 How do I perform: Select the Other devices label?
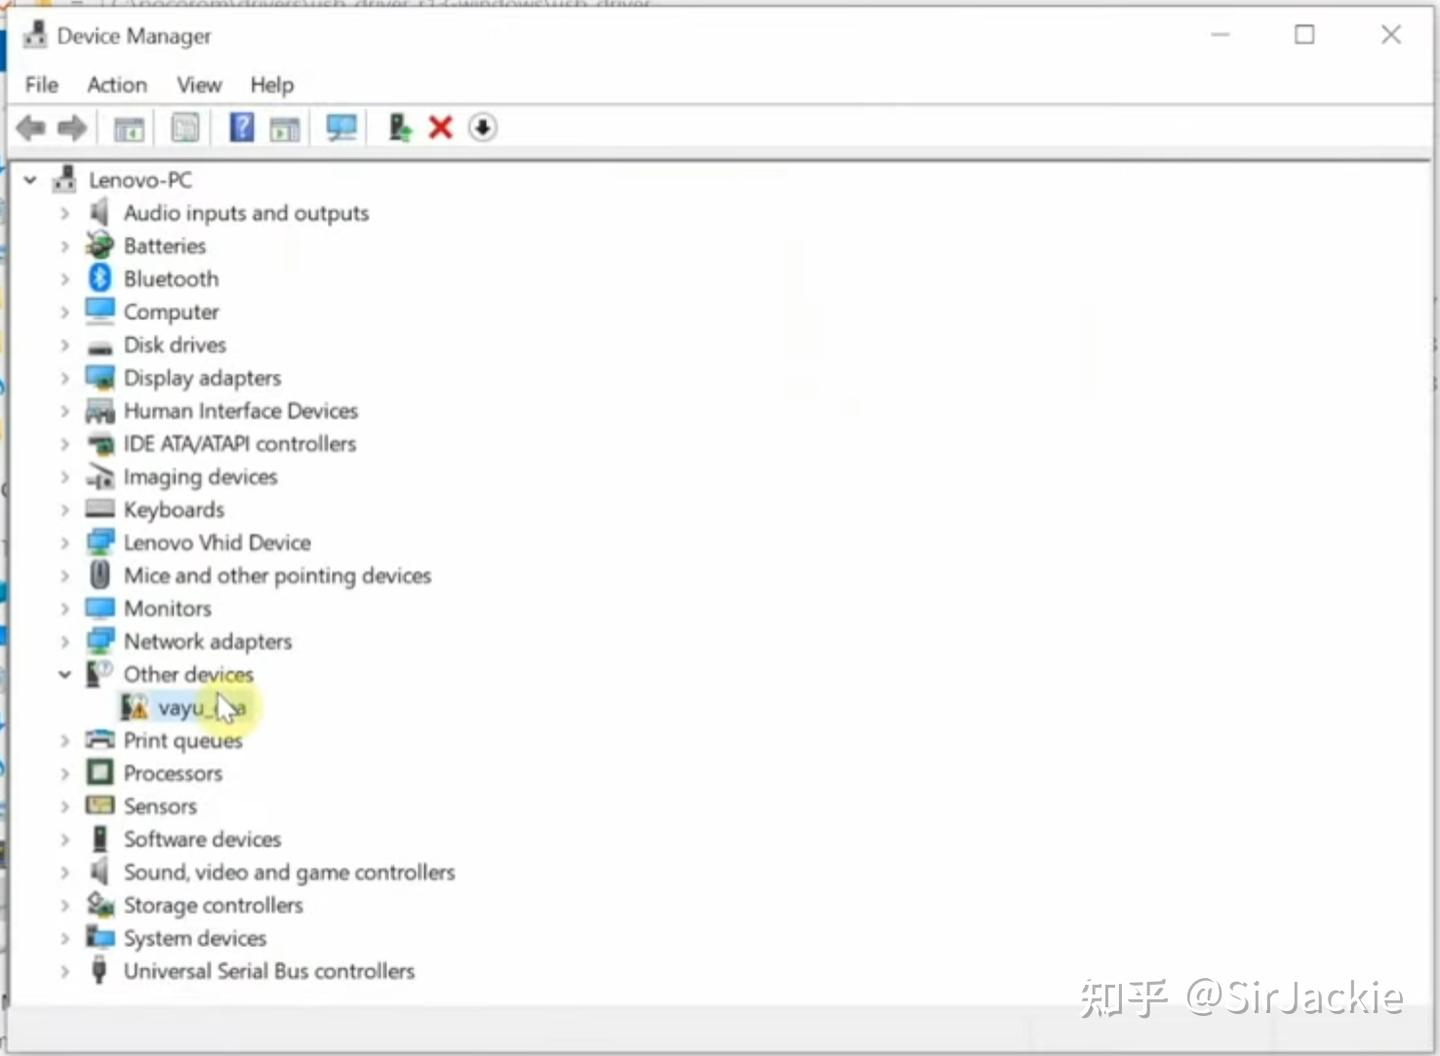click(x=189, y=674)
